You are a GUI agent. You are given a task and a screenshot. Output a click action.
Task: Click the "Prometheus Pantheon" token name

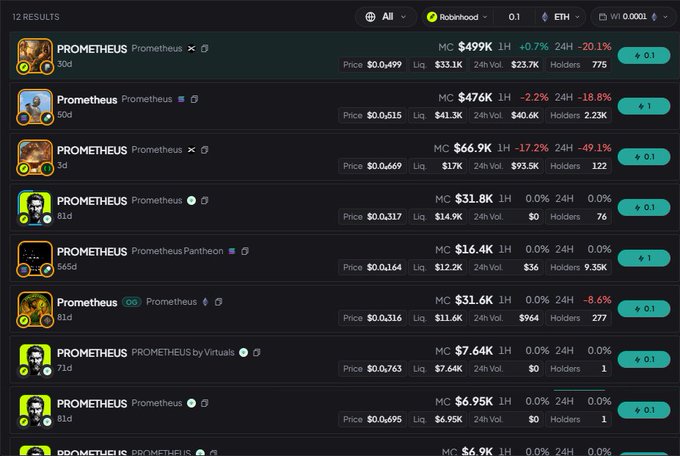(x=177, y=251)
